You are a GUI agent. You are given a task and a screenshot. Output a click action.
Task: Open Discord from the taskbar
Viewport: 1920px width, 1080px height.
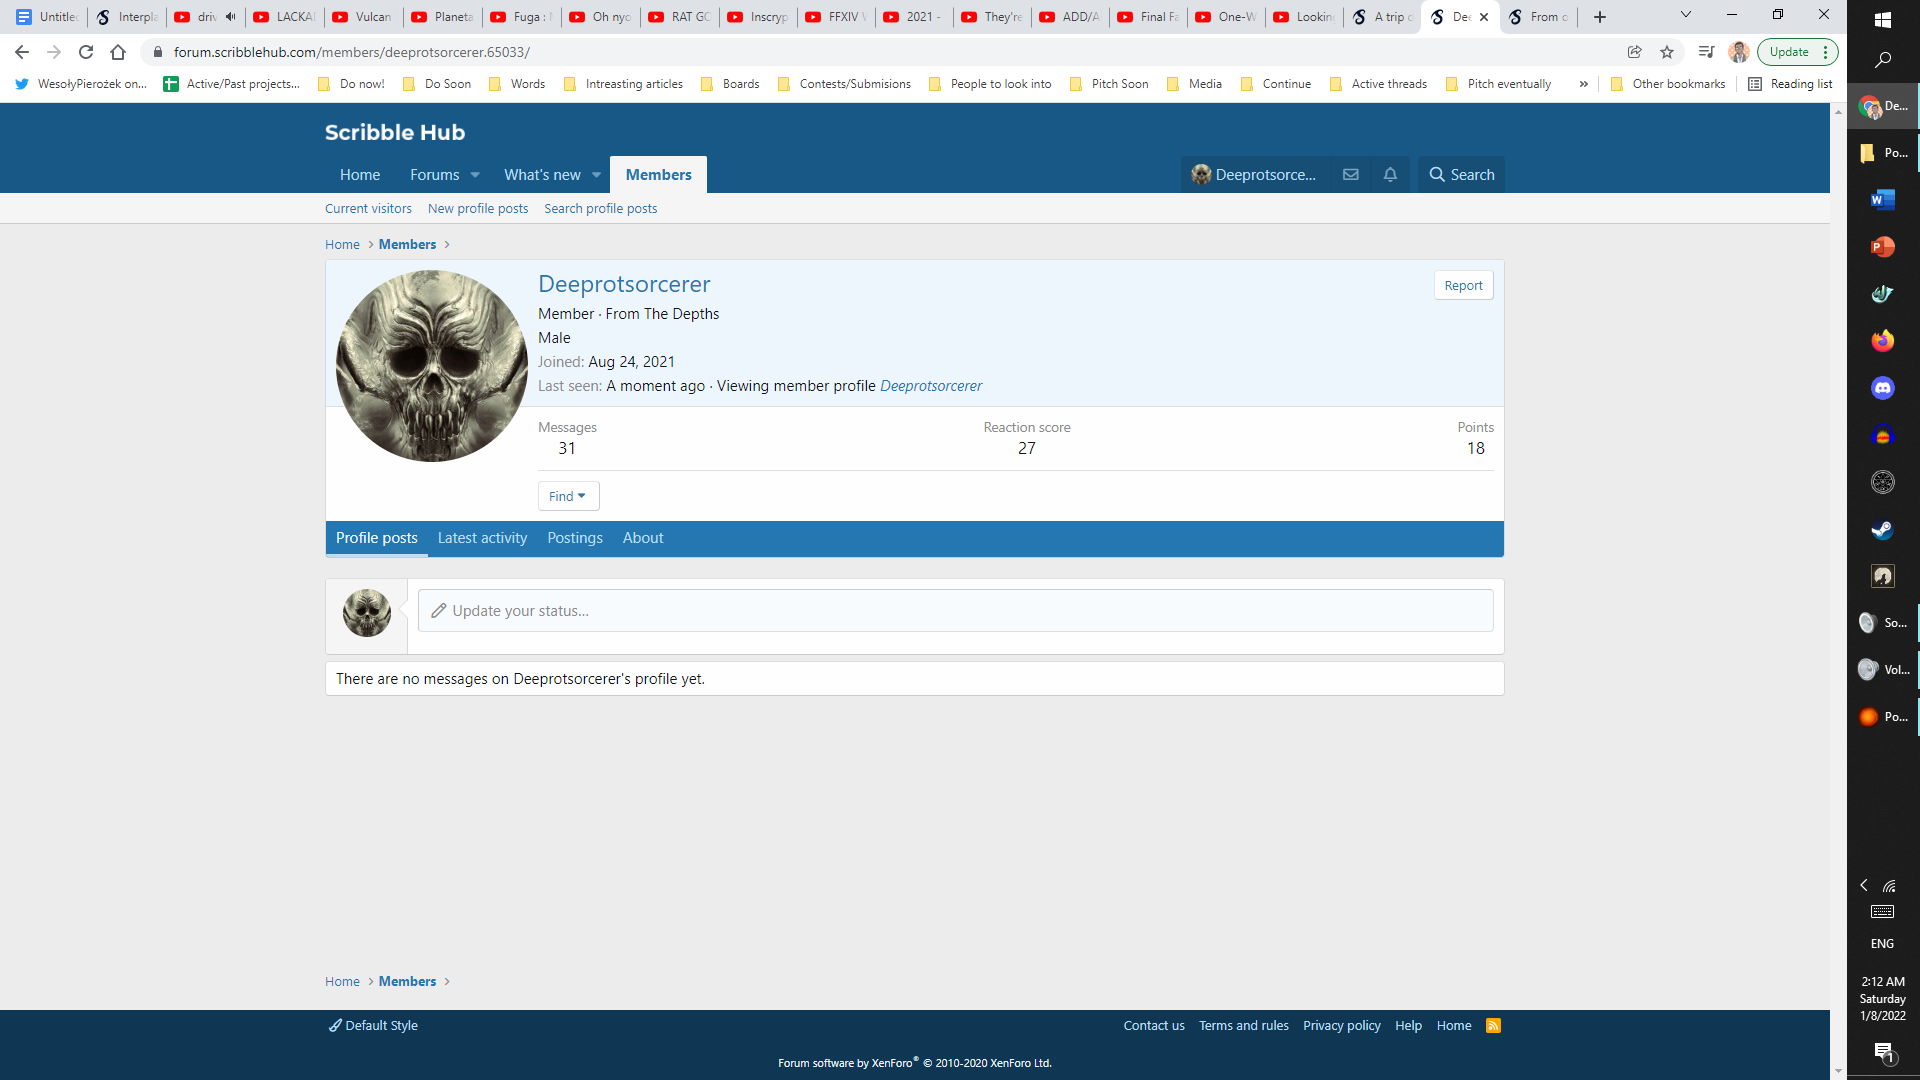[1882, 388]
